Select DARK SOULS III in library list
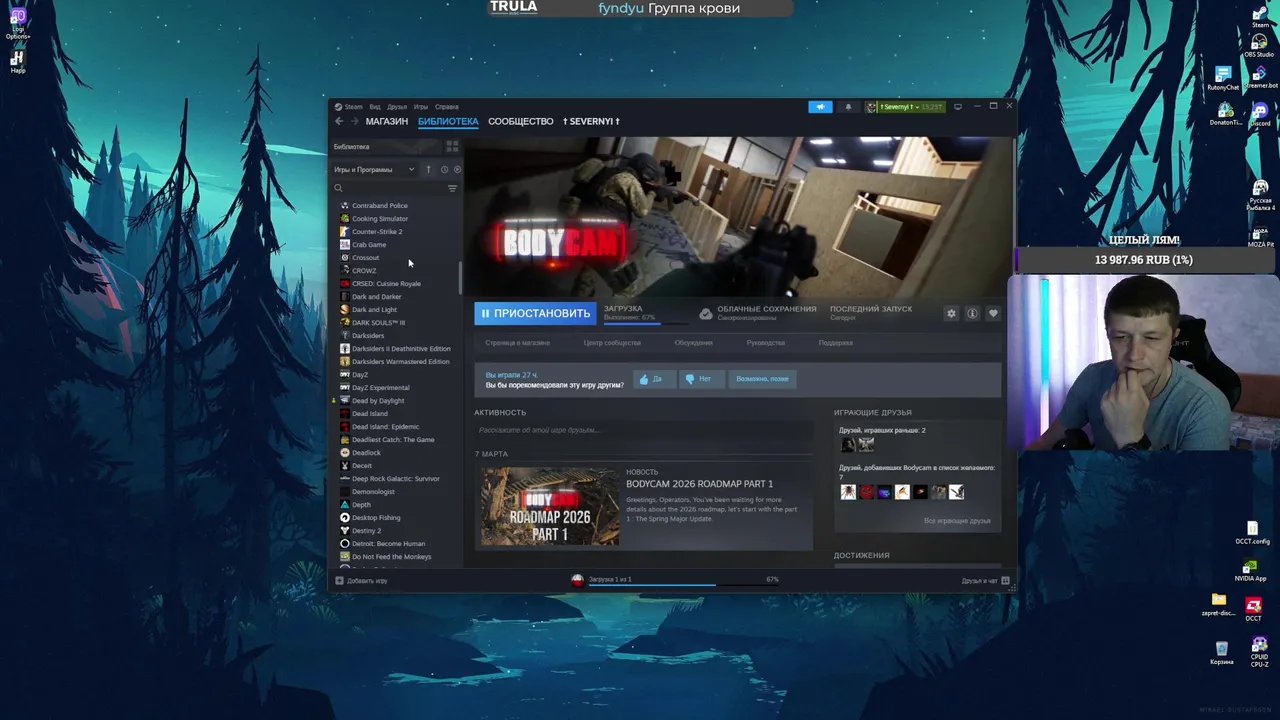 [378, 323]
